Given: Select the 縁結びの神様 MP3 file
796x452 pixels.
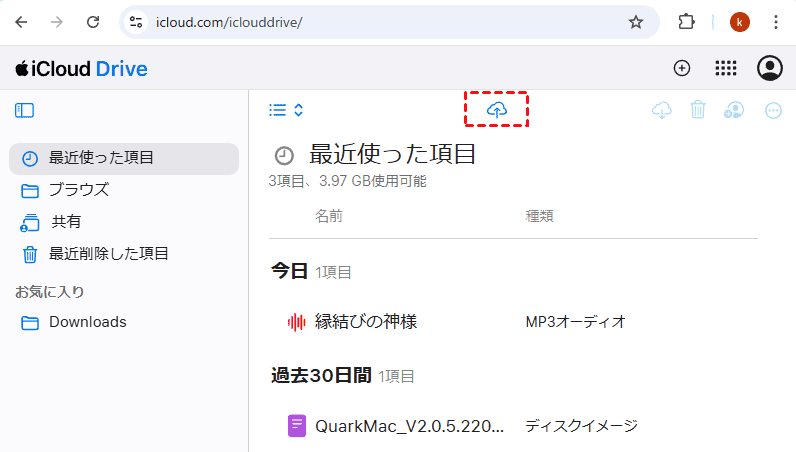Looking at the screenshot, I should [366, 321].
